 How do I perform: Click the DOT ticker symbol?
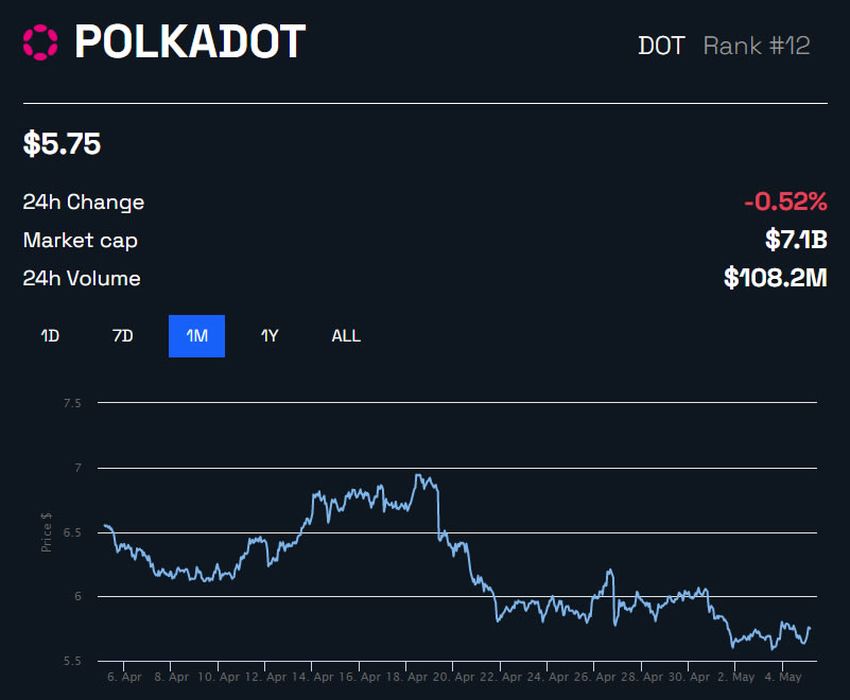(x=662, y=45)
